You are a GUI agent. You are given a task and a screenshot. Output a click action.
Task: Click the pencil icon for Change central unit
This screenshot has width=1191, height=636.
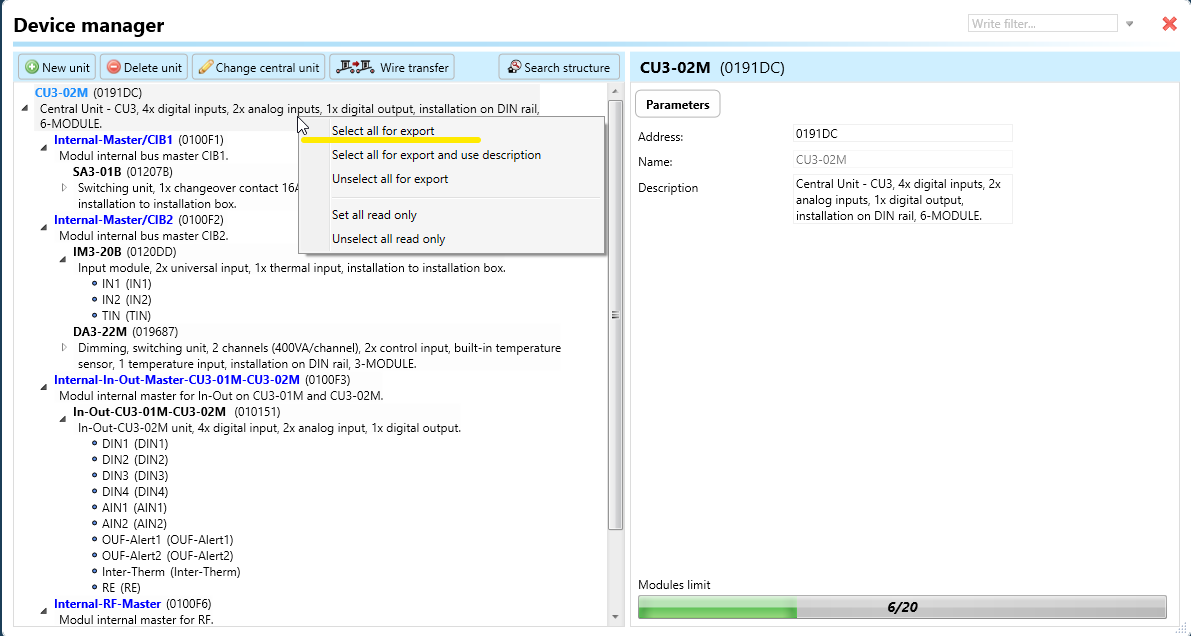(205, 68)
